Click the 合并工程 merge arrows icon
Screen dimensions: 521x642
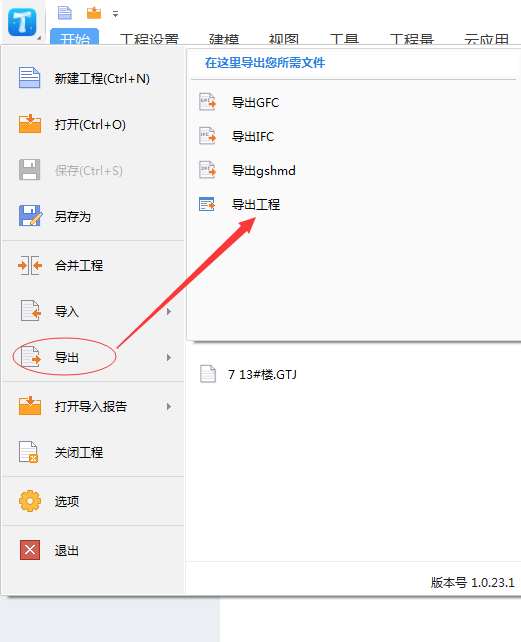tap(30, 265)
